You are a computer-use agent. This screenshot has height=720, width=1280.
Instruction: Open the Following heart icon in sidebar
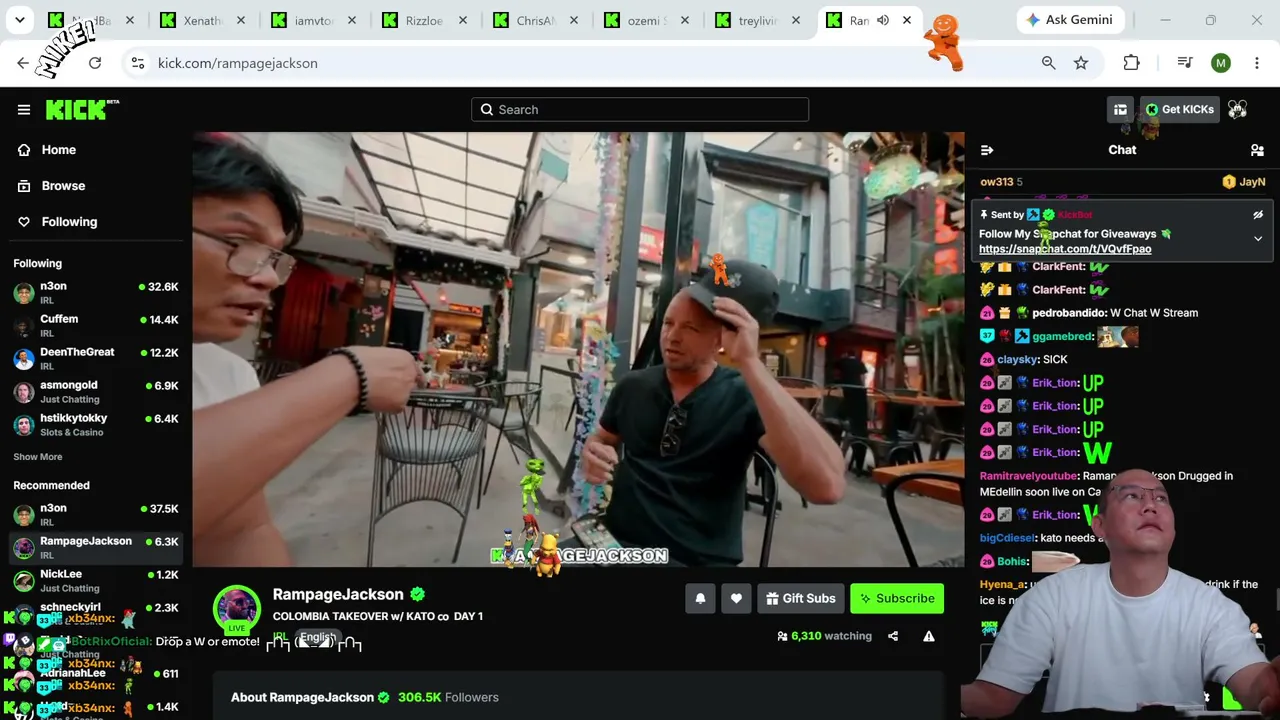(x=24, y=222)
